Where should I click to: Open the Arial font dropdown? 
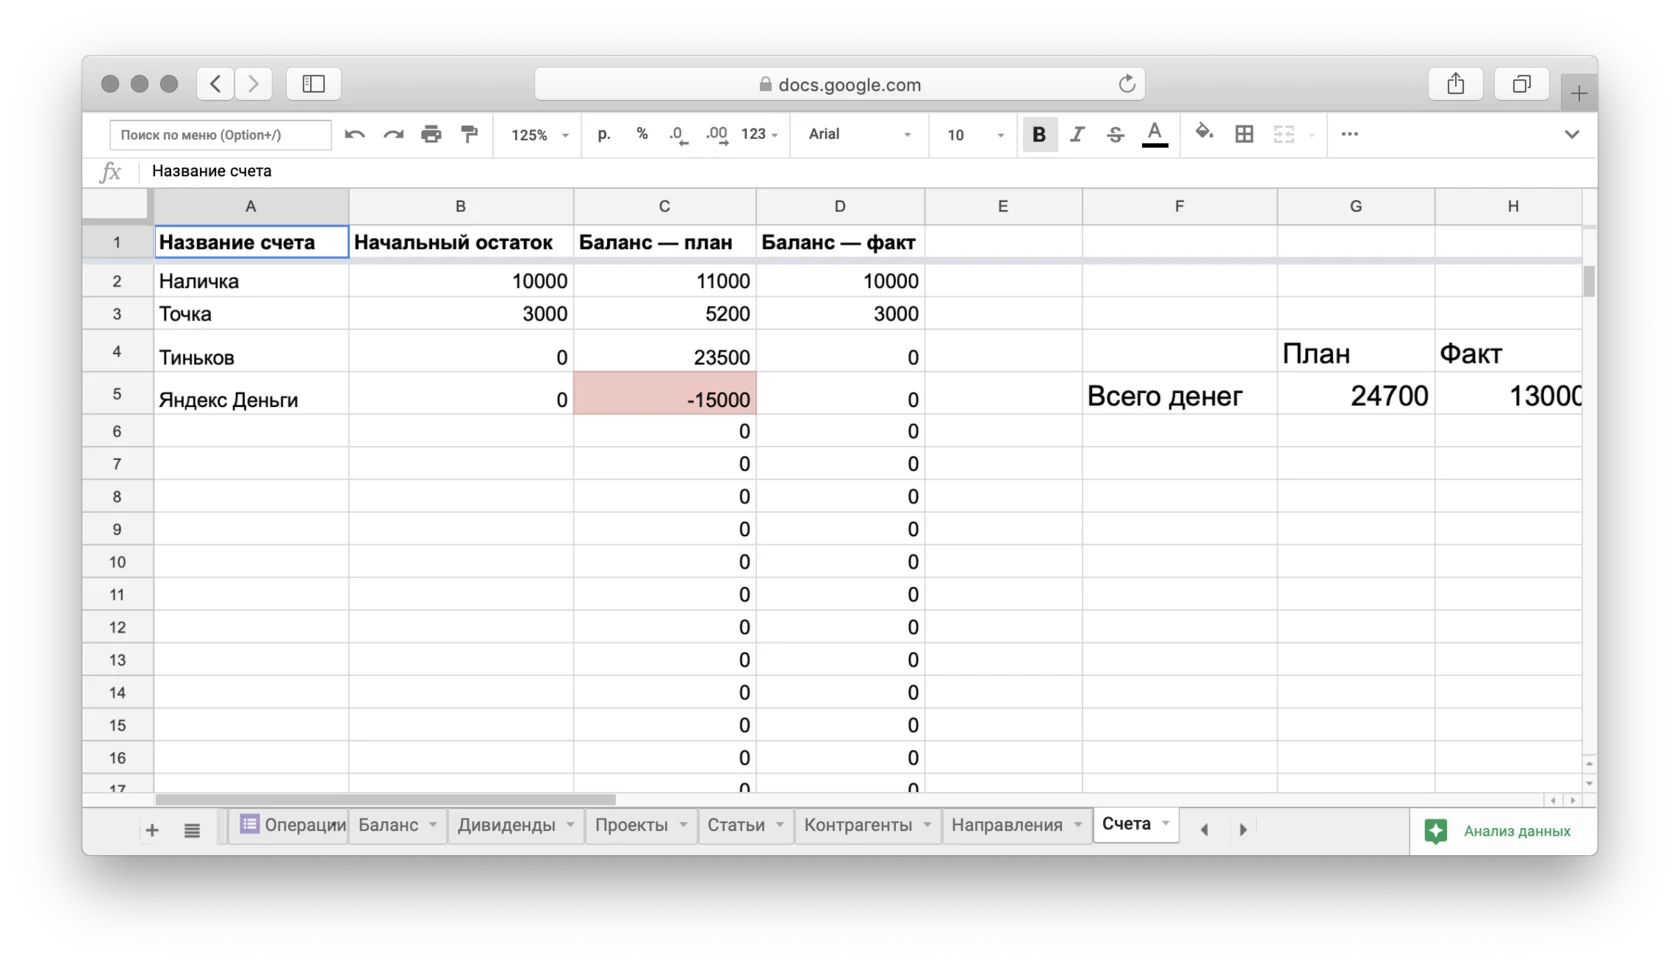[859, 135]
